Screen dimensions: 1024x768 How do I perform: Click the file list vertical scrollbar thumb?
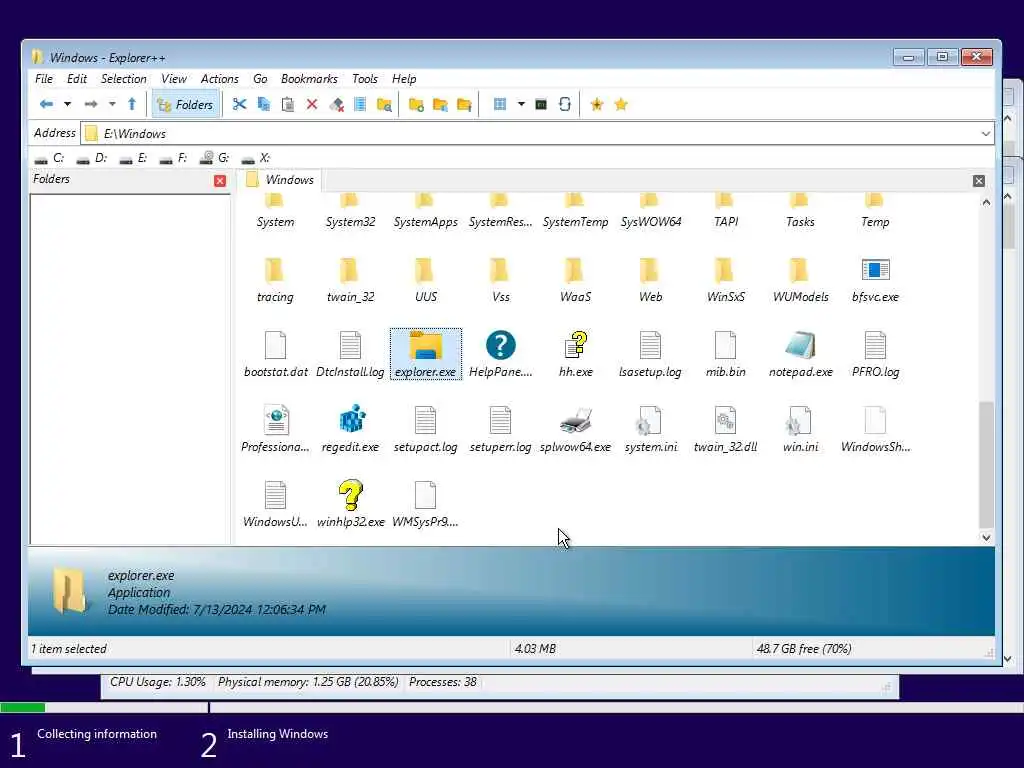986,464
